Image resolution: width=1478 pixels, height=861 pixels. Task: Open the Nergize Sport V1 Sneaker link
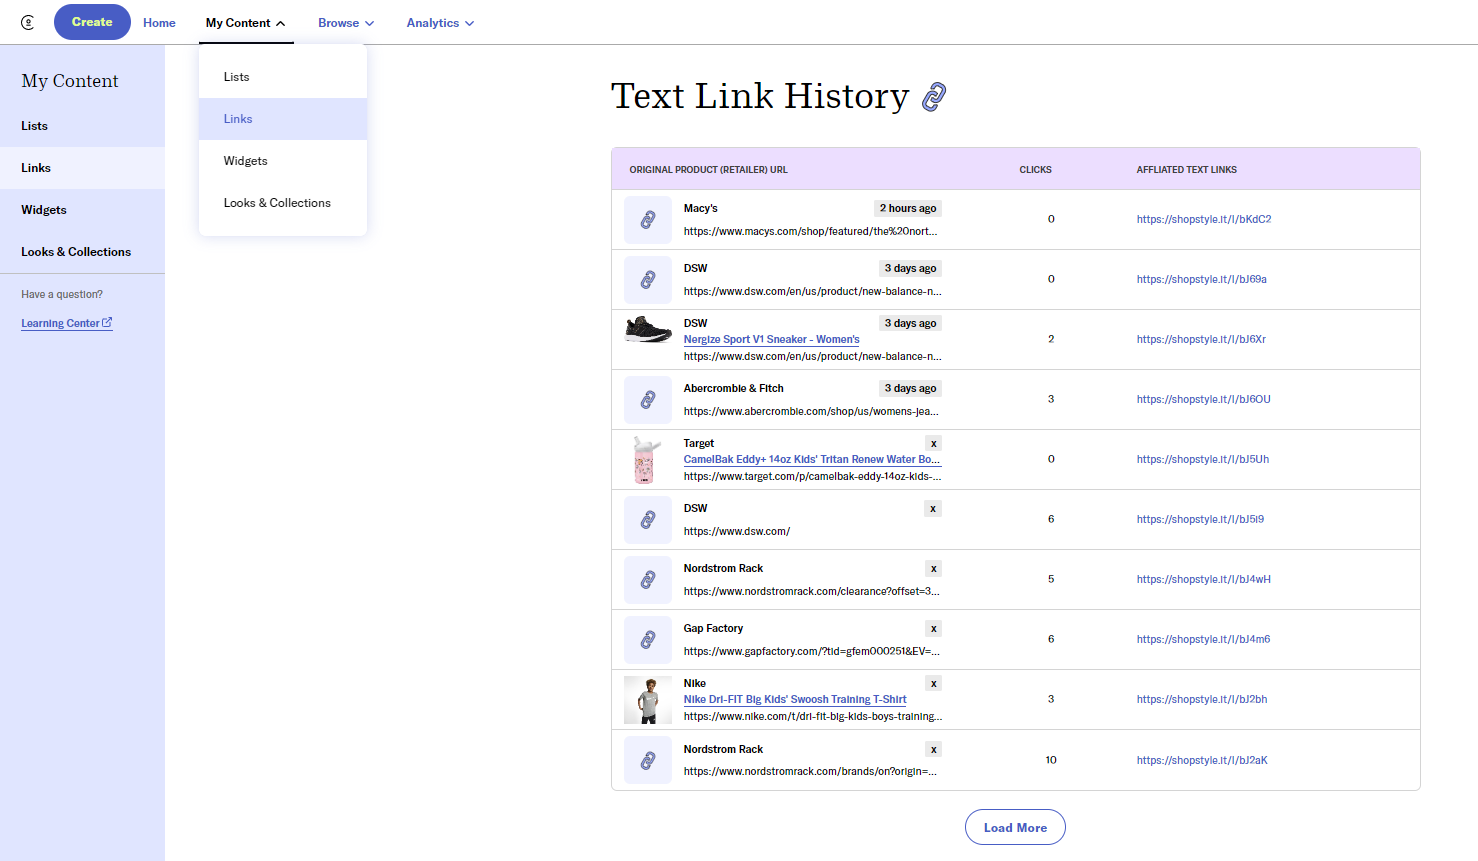(x=771, y=340)
